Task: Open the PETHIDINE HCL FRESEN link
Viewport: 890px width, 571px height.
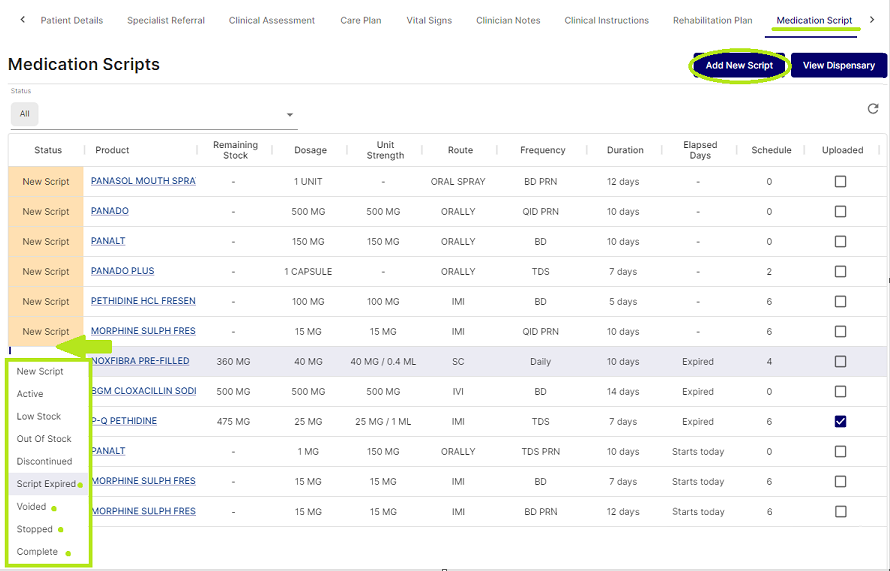Action: tap(143, 302)
